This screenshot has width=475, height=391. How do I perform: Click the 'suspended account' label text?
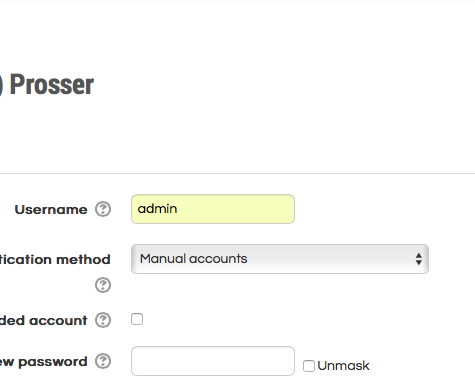pyautogui.click(x=44, y=320)
